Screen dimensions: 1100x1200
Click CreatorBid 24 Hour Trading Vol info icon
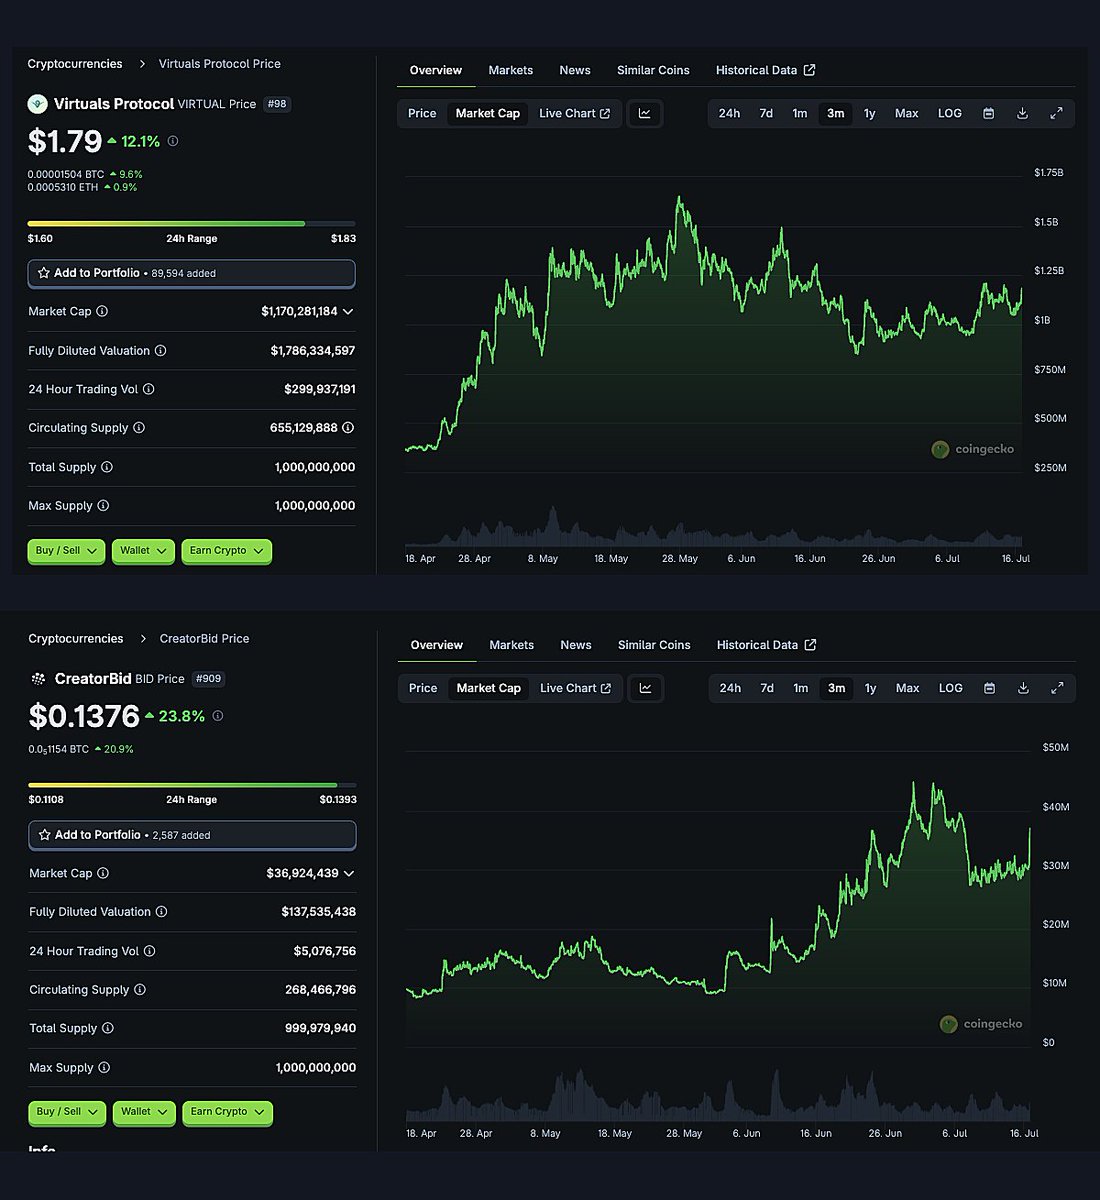[150, 951]
